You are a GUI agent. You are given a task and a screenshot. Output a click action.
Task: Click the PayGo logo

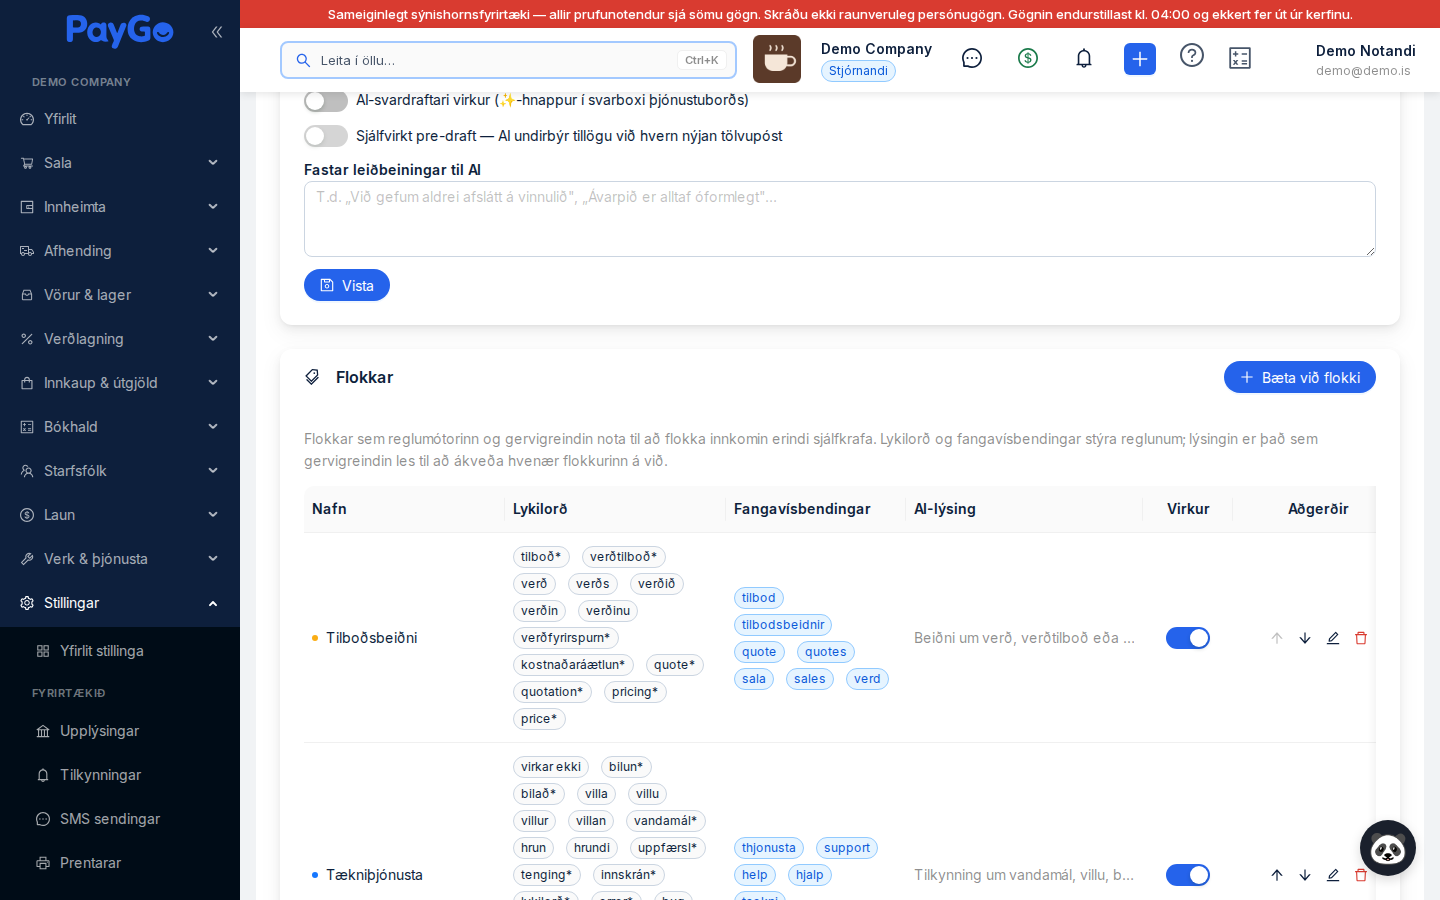[120, 31]
